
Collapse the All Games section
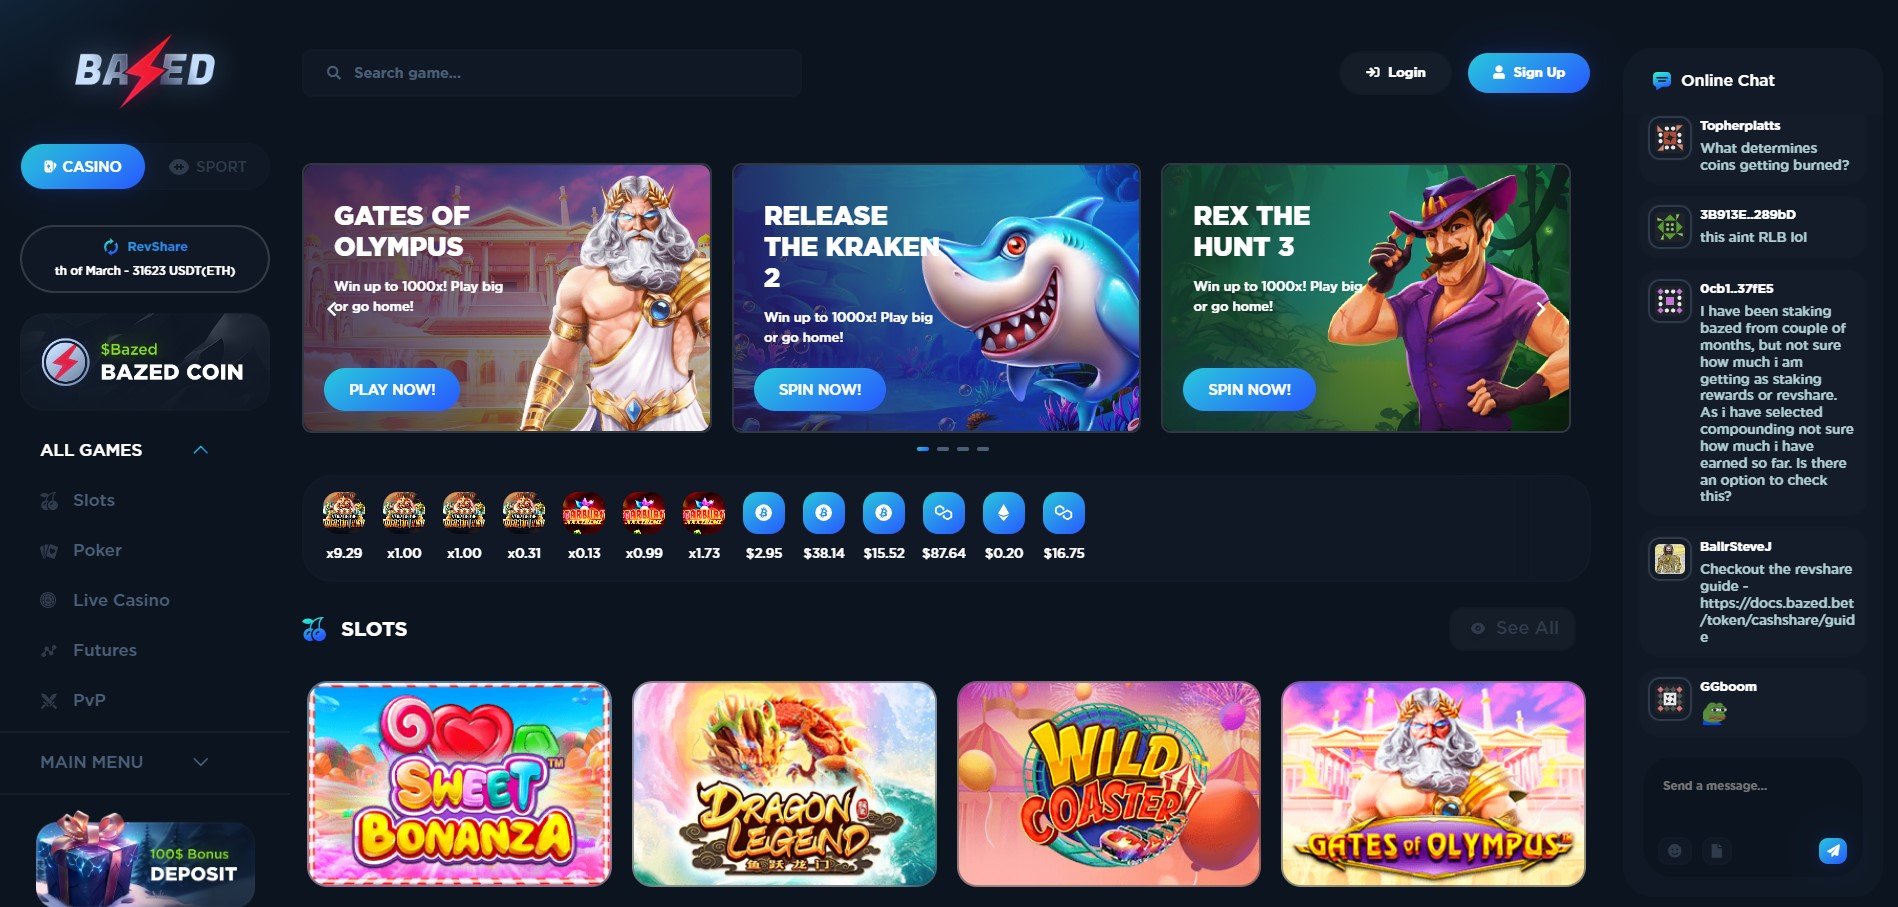tap(200, 450)
